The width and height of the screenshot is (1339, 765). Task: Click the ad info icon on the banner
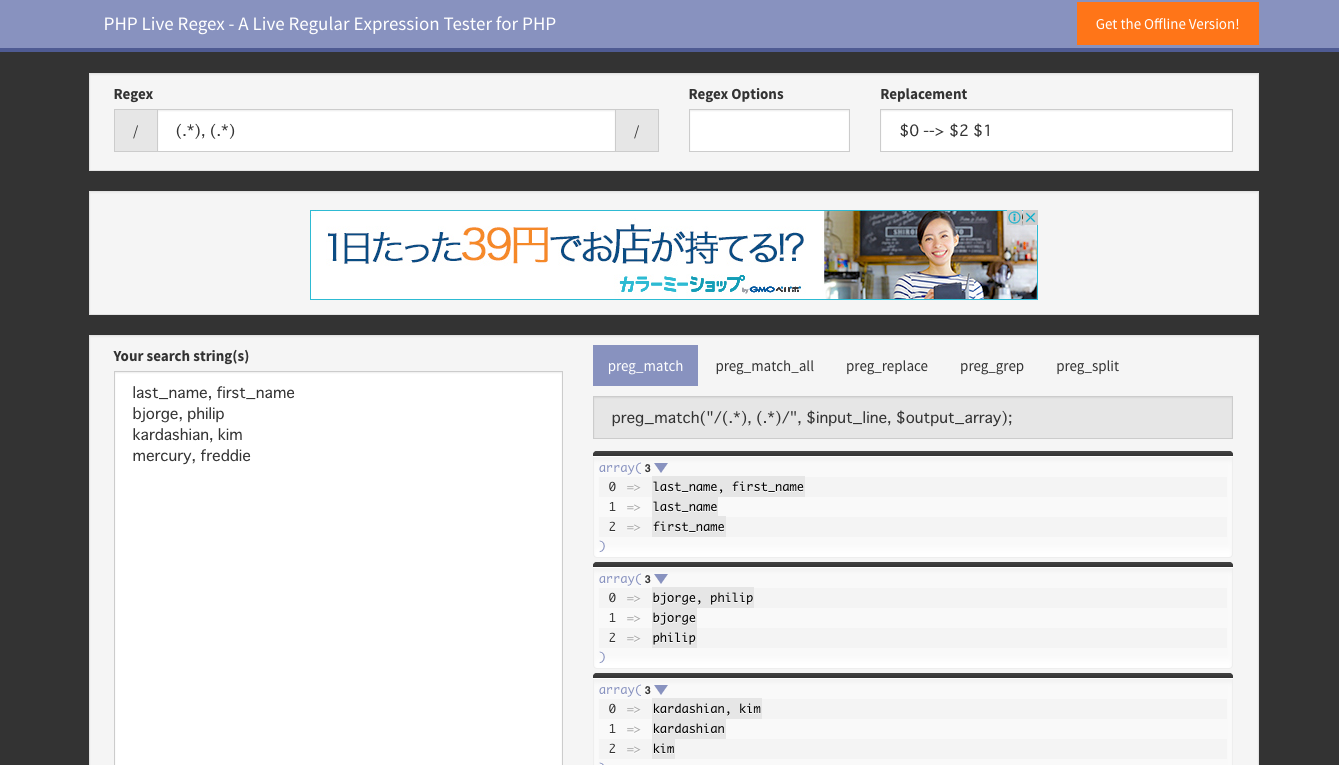(x=1014, y=217)
